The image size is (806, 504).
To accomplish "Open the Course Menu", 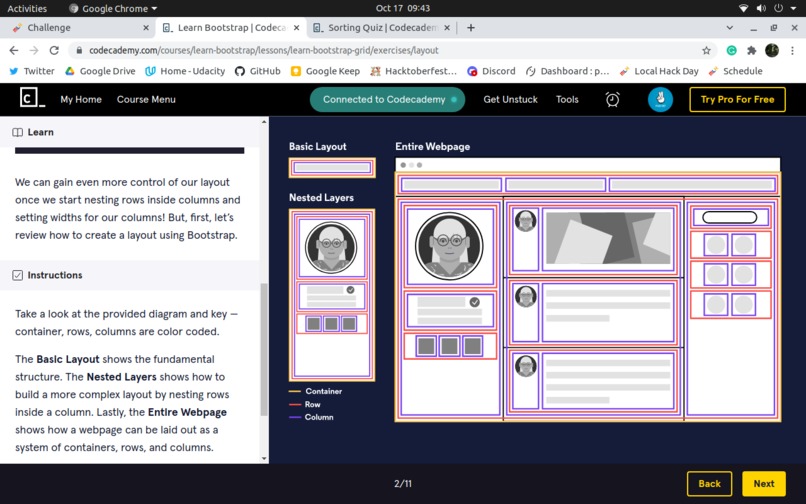I will tap(146, 99).
